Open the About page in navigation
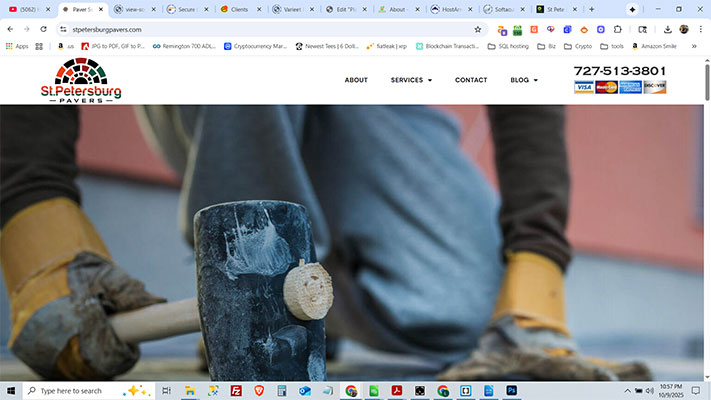711x400 pixels. tap(356, 80)
